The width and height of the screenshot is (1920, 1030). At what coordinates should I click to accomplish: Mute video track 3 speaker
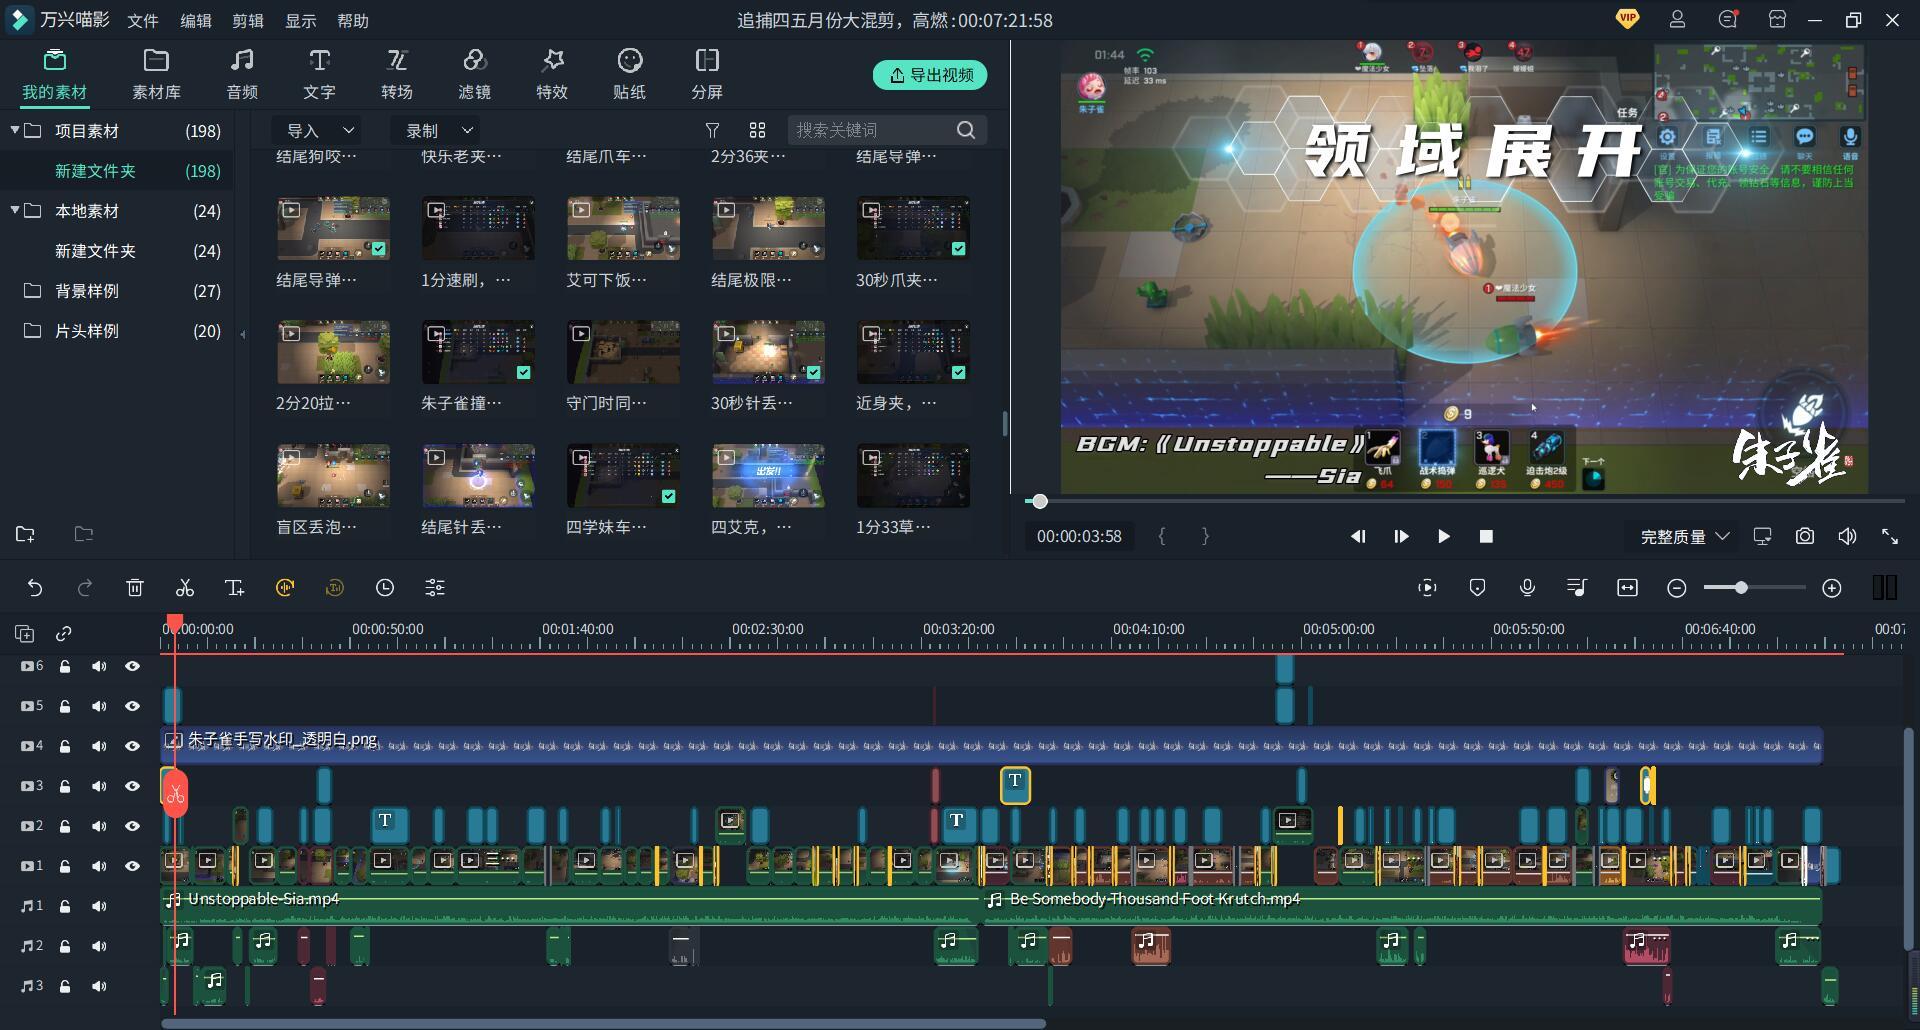coord(99,786)
